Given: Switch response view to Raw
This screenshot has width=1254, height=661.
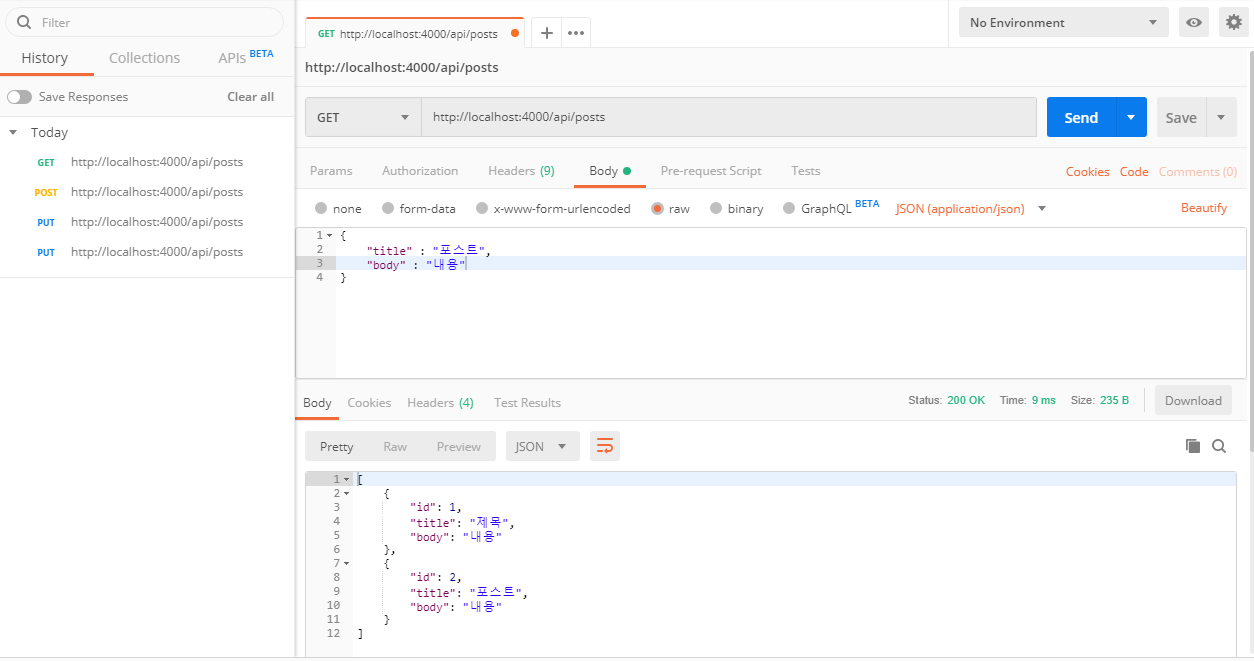Looking at the screenshot, I should [x=395, y=446].
